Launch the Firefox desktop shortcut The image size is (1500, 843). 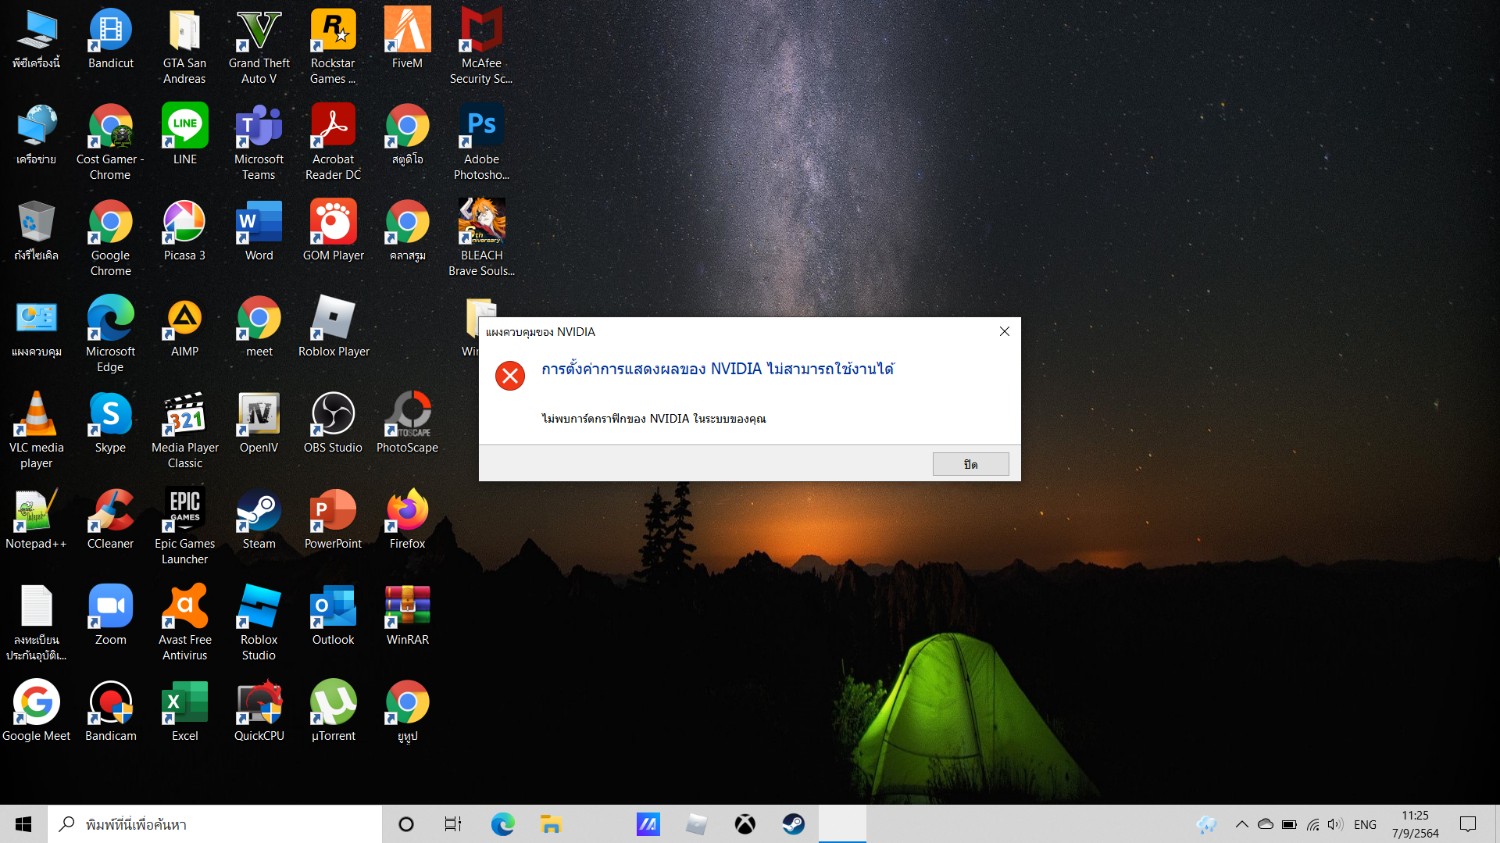coord(407,519)
